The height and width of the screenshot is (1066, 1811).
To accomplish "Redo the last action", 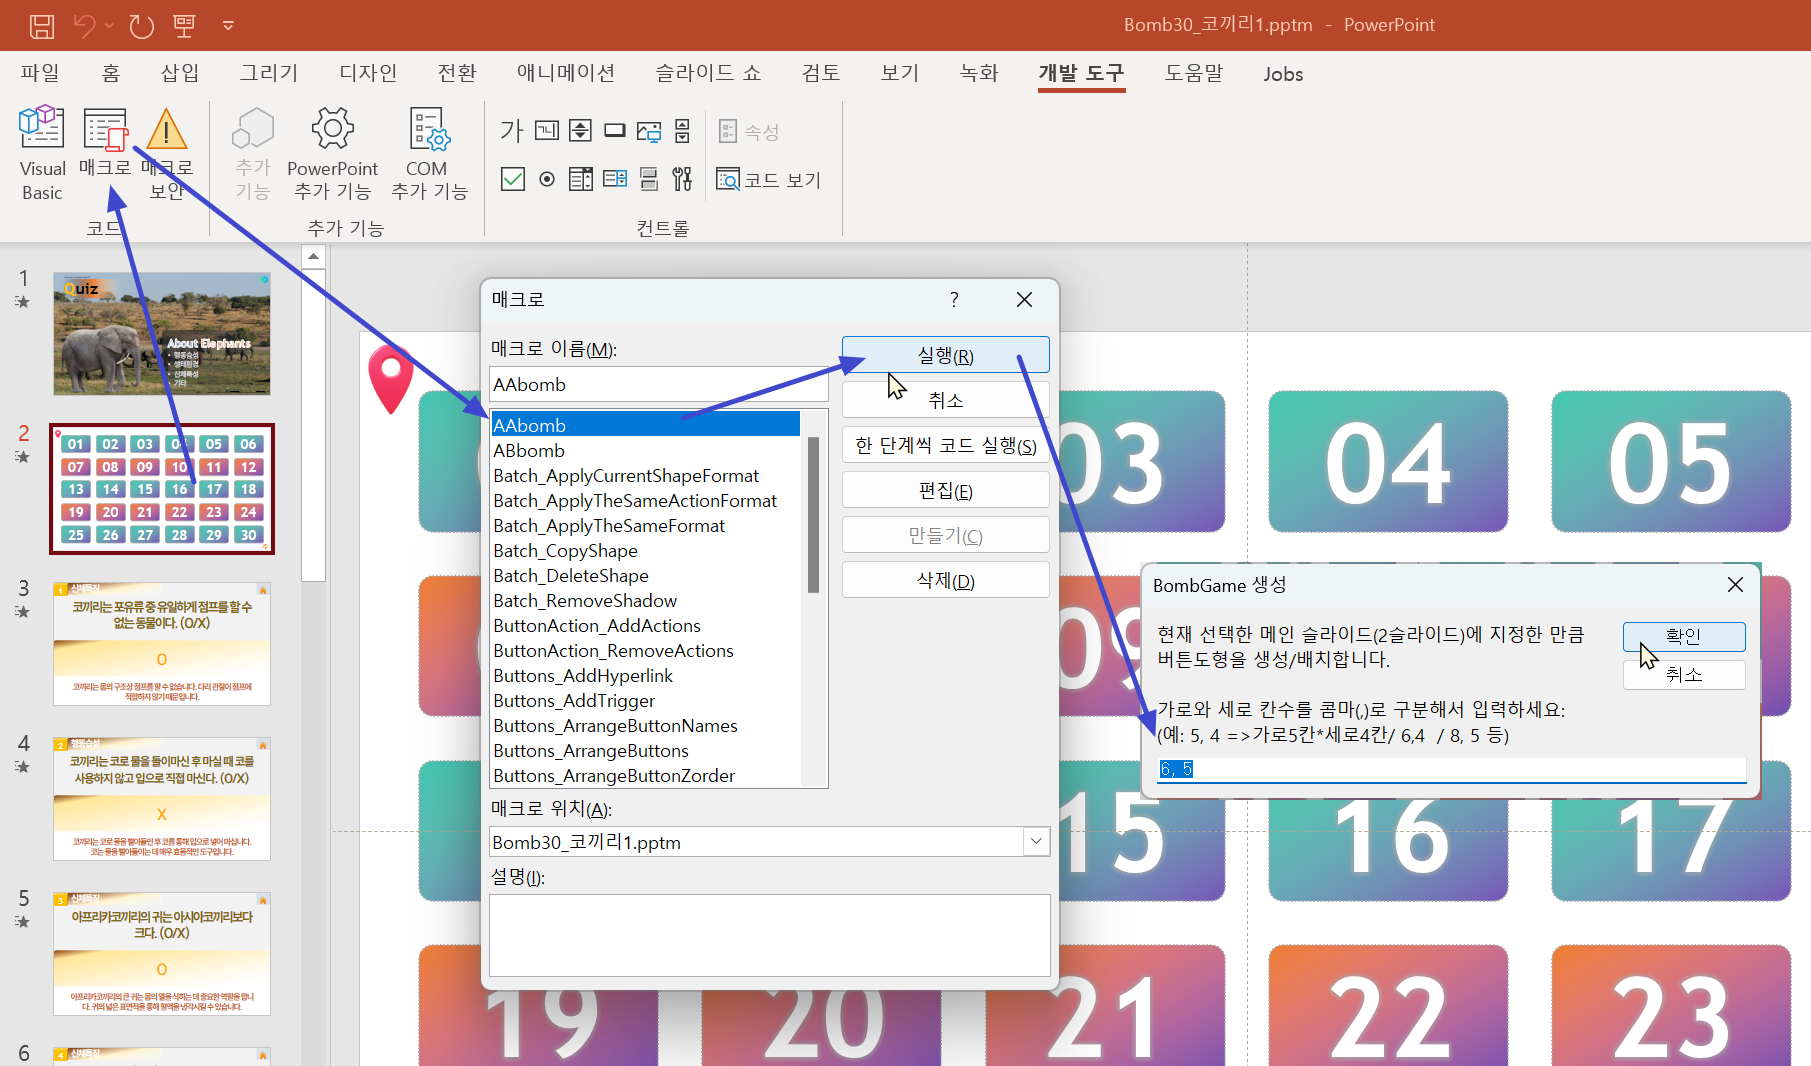I will [141, 26].
